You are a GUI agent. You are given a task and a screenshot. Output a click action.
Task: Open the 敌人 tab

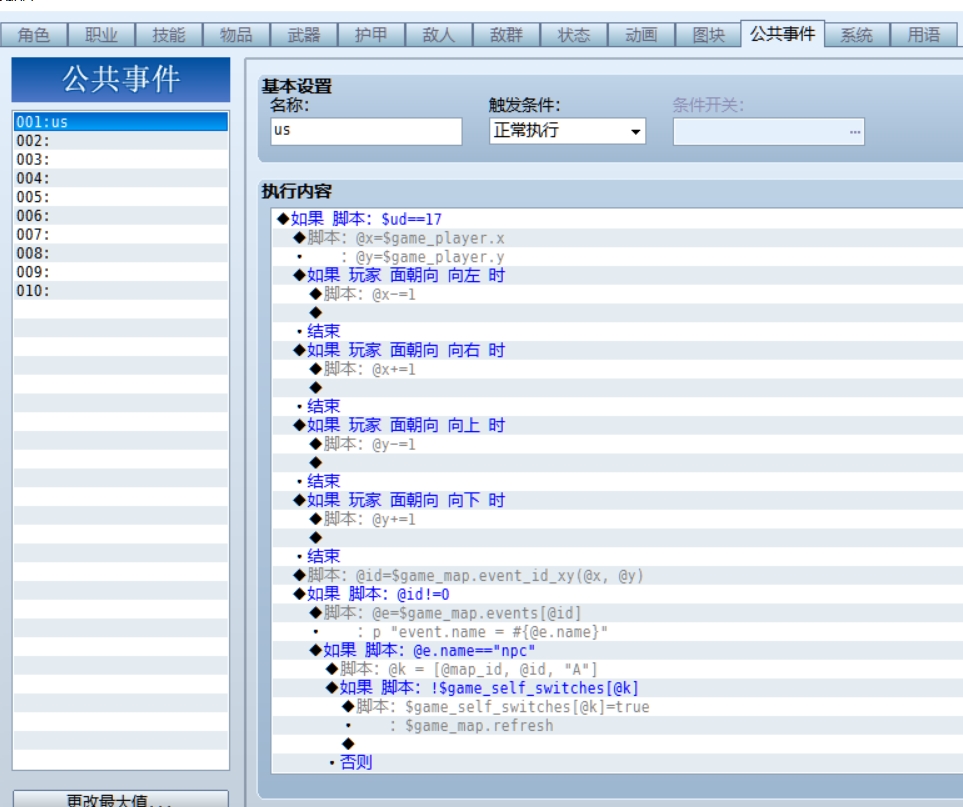(439, 35)
